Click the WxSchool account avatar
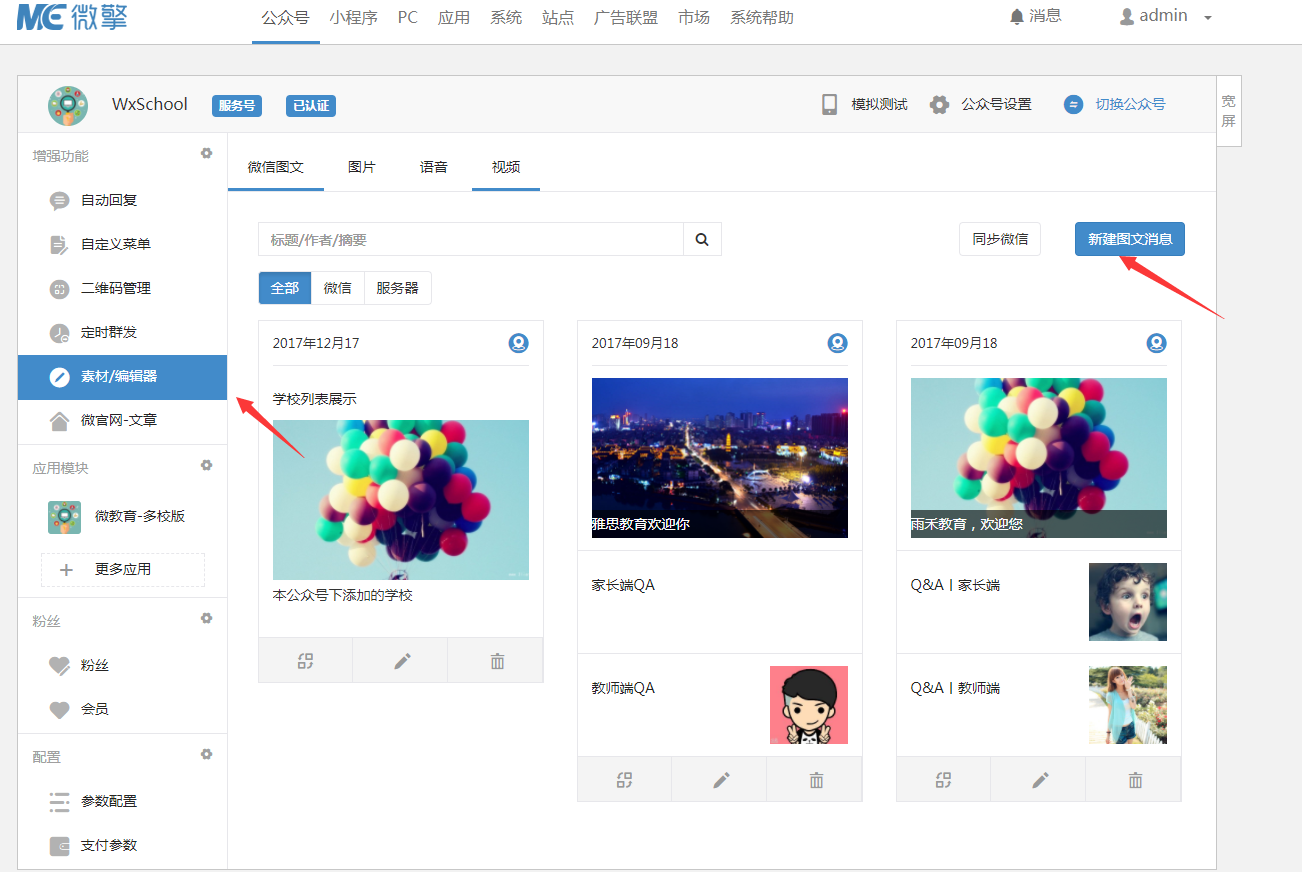1302x872 pixels. (x=68, y=105)
